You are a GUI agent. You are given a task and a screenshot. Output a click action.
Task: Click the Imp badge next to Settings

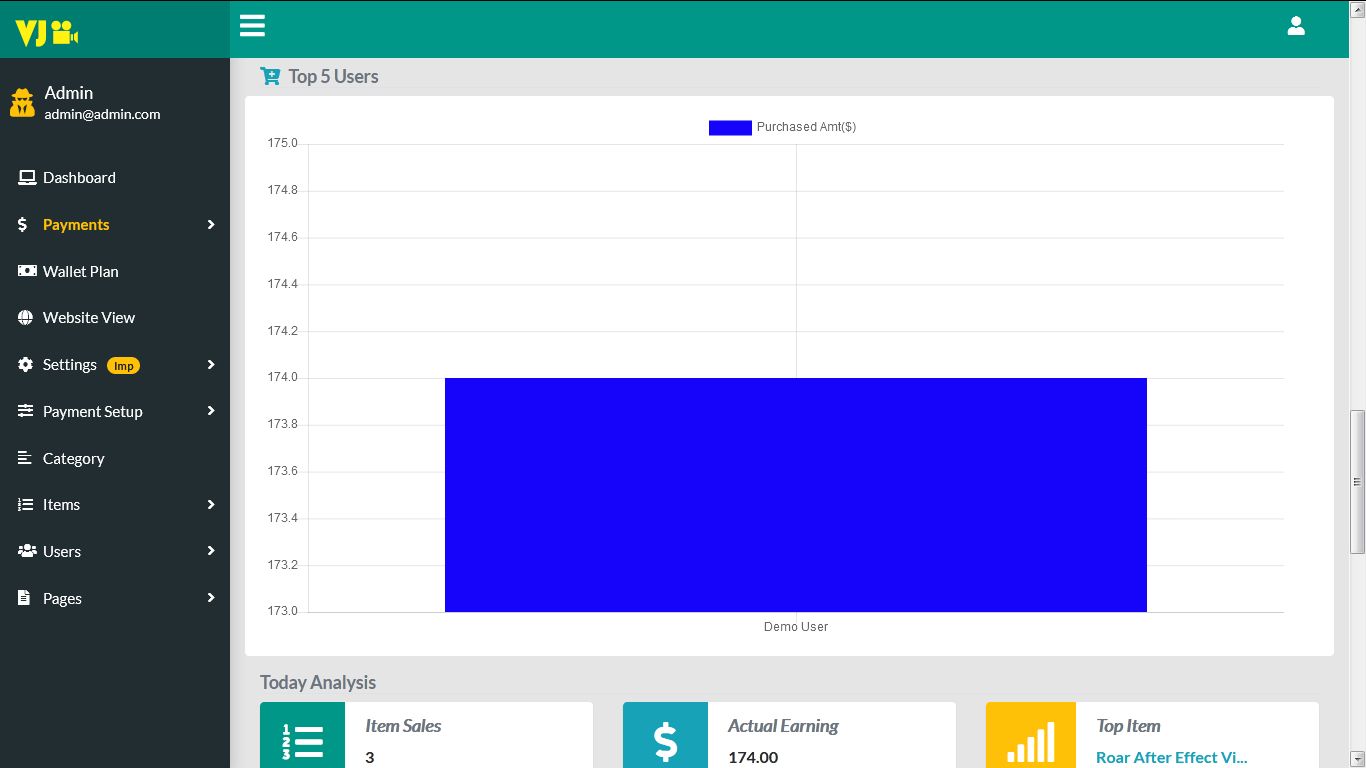[123, 365]
